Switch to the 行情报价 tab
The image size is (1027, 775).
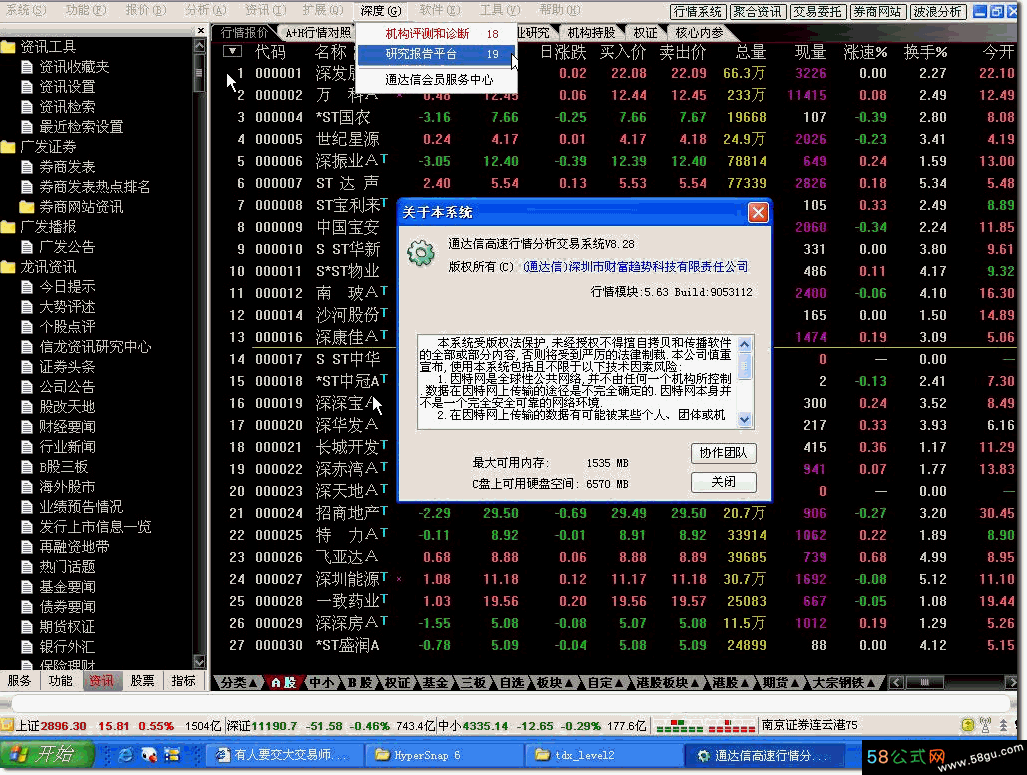click(x=244, y=32)
